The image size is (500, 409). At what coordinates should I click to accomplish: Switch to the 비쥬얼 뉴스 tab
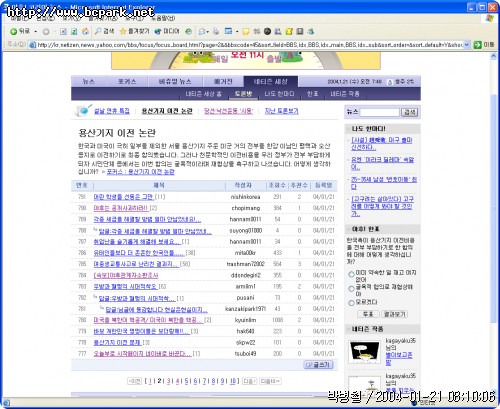(x=175, y=81)
